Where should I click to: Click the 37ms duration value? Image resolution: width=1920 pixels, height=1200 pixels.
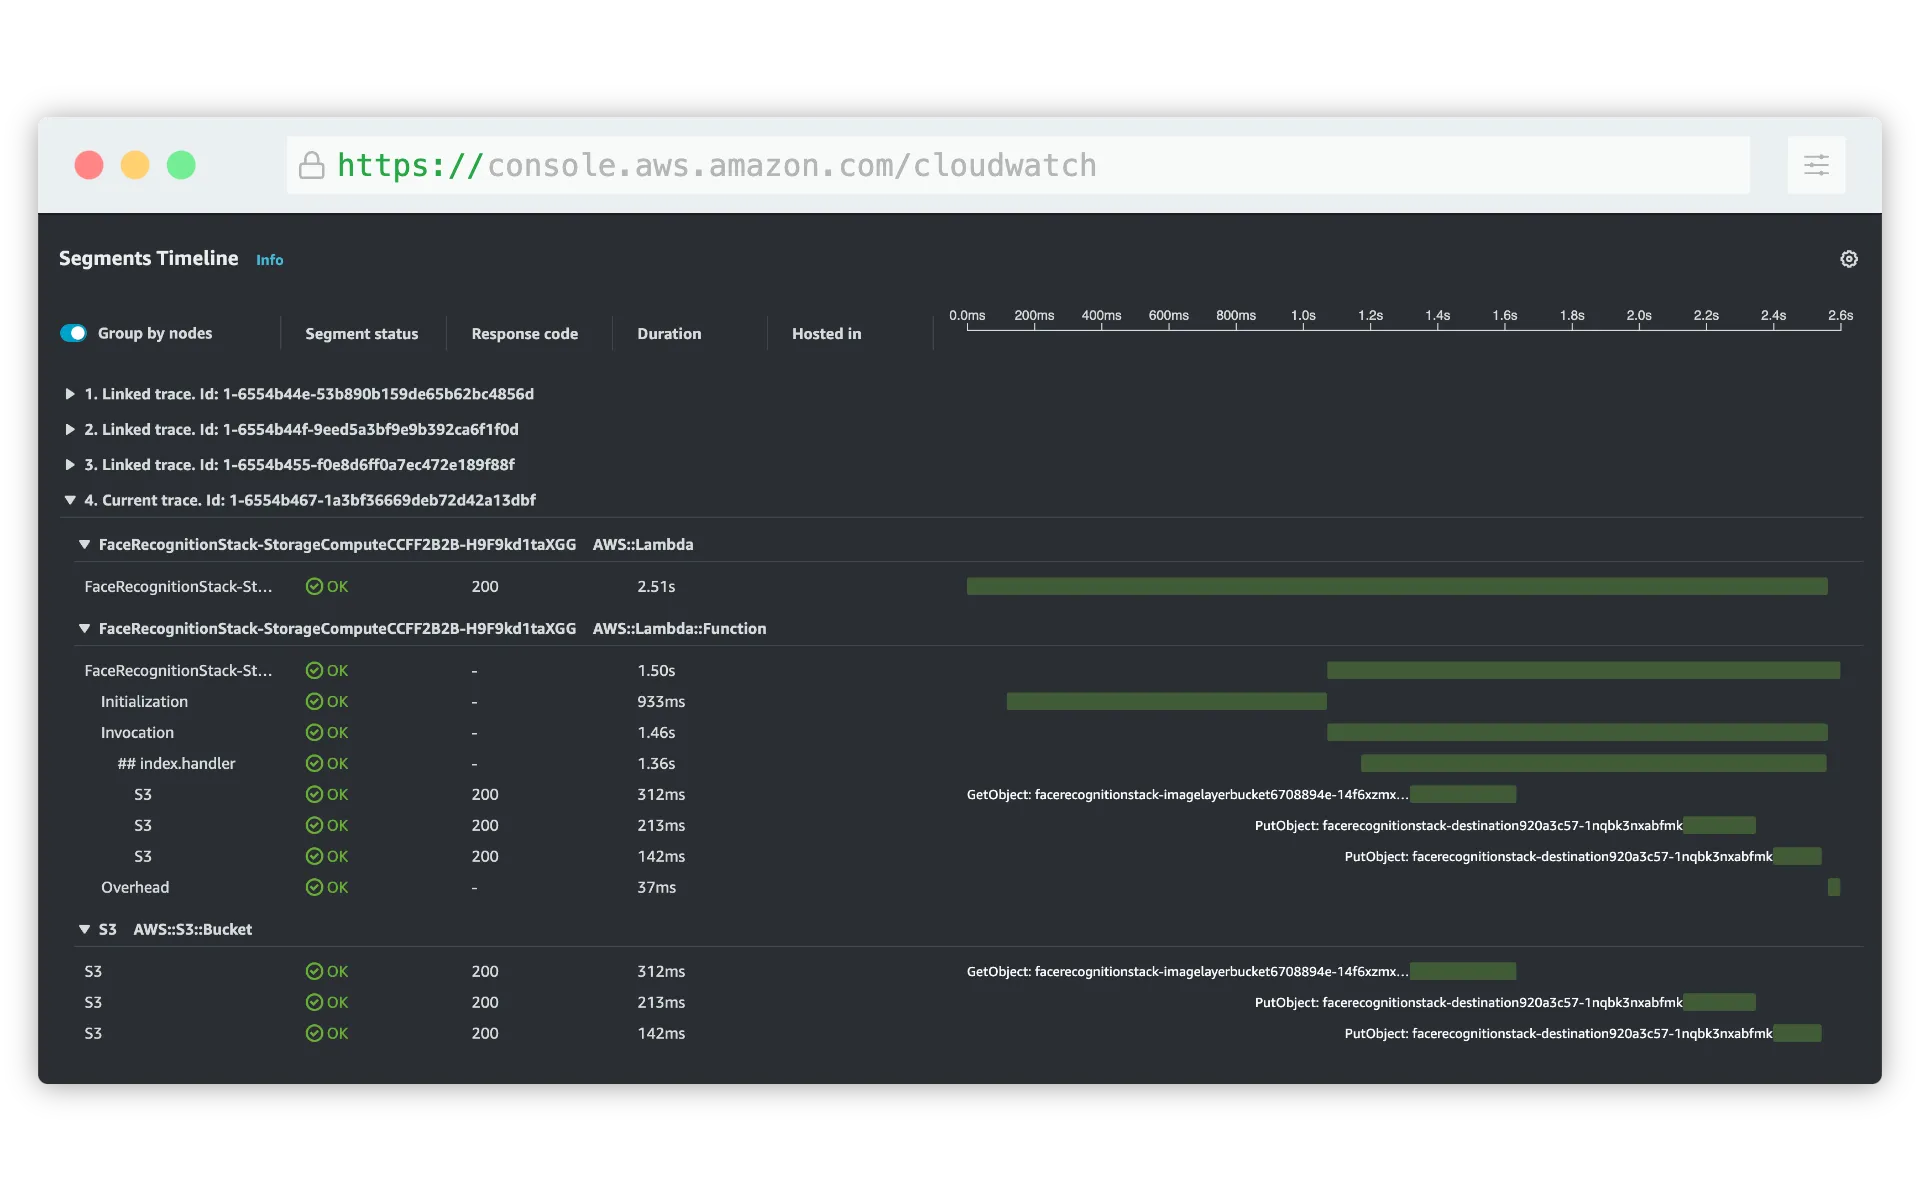coord(656,888)
